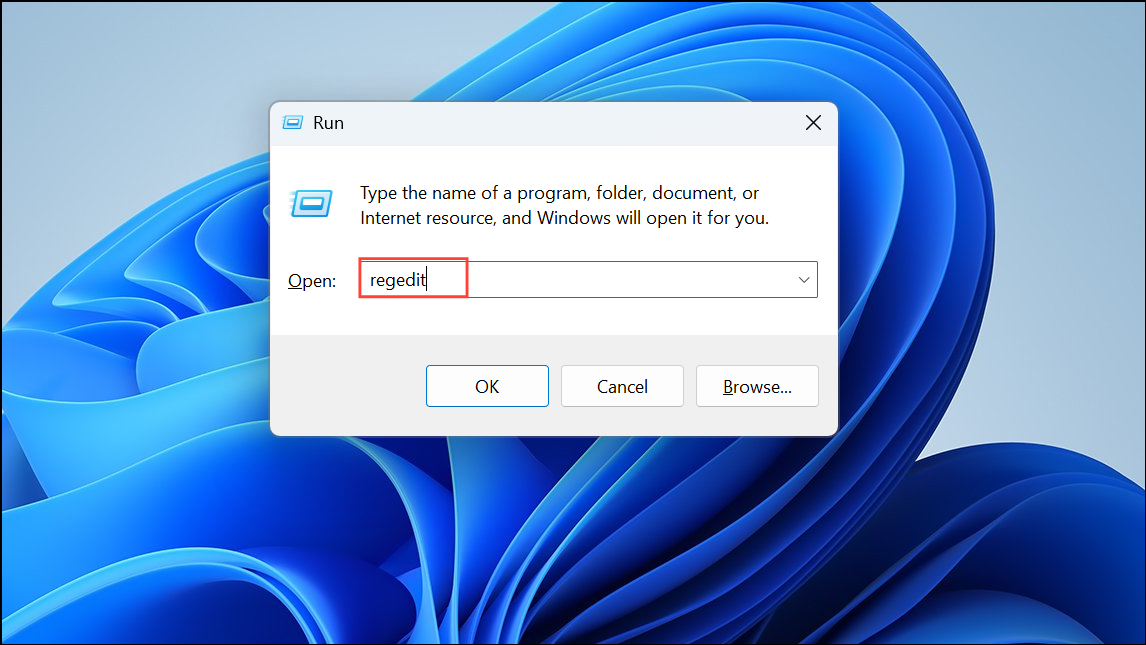The width and height of the screenshot is (1146, 645).
Task: Click the Cancel button
Action: (622, 386)
